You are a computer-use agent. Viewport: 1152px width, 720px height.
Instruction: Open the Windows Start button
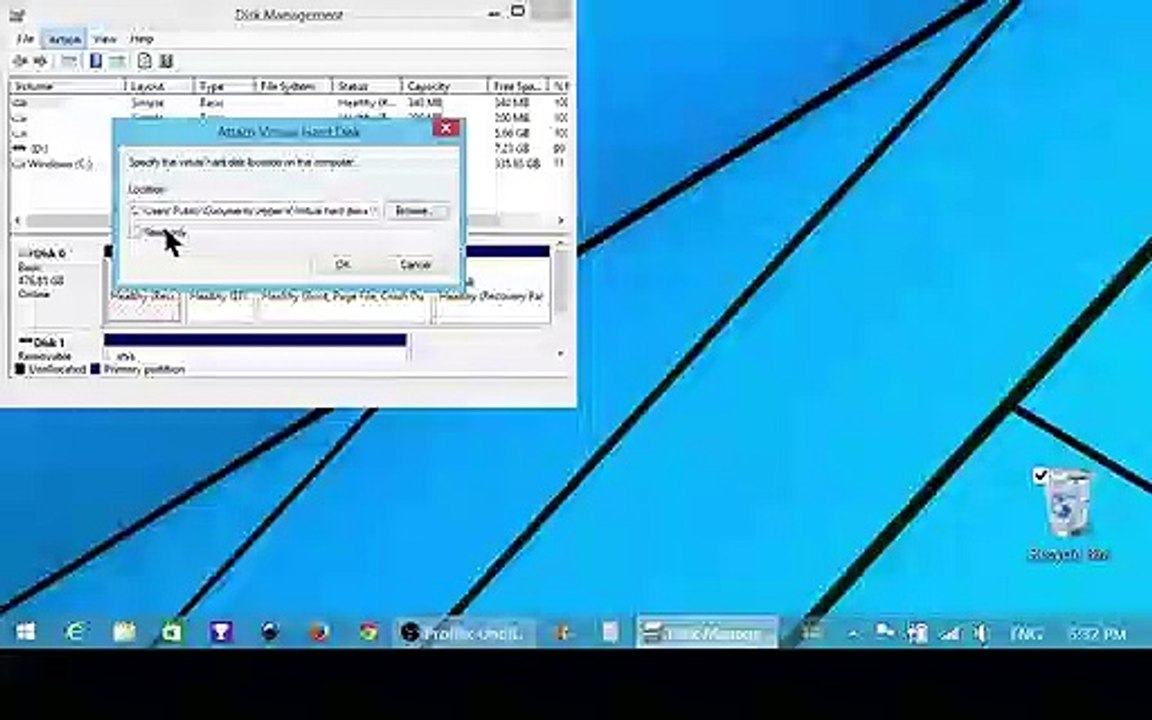[x=26, y=632]
